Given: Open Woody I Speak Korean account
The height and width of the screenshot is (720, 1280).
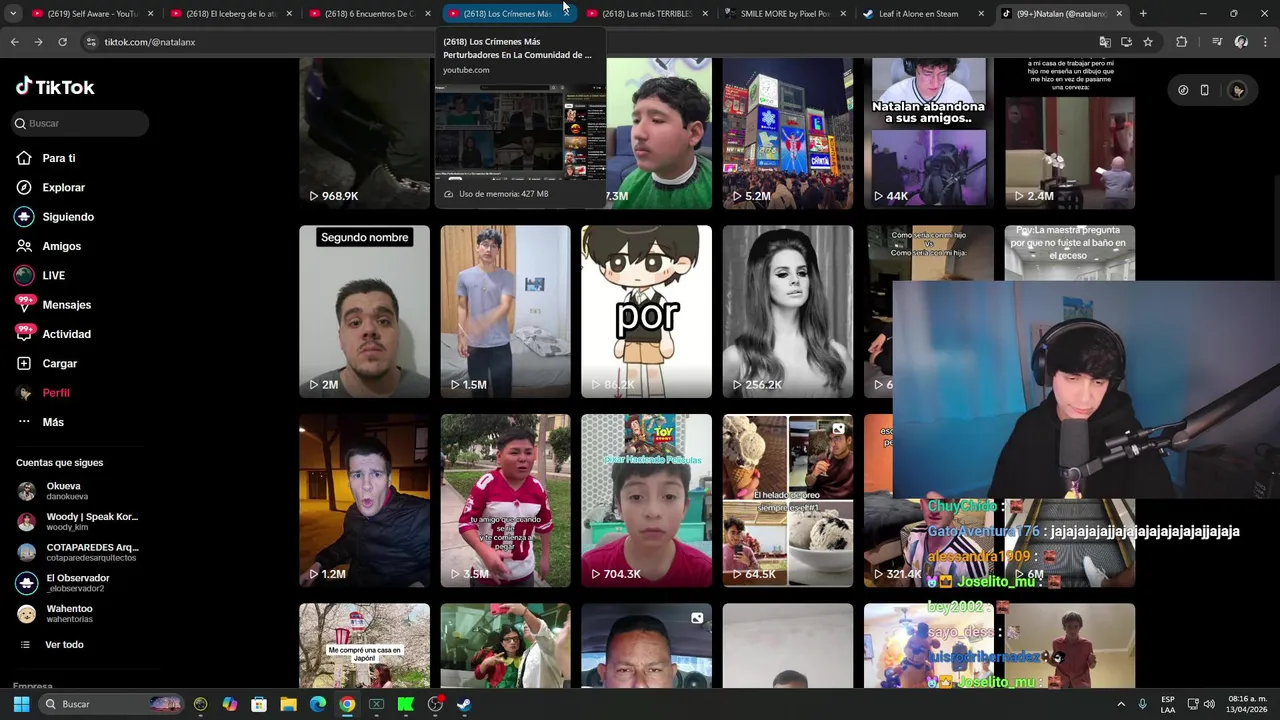Looking at the screenshot, I should click(x=78, y=522).
